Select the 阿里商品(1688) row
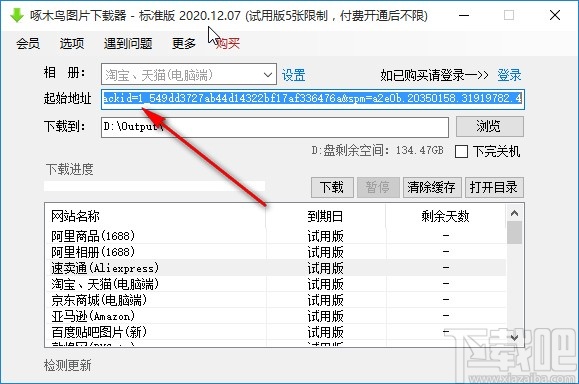Image resolution: width=579 pixels, height=384 pixels. click(x=275, y=236)
